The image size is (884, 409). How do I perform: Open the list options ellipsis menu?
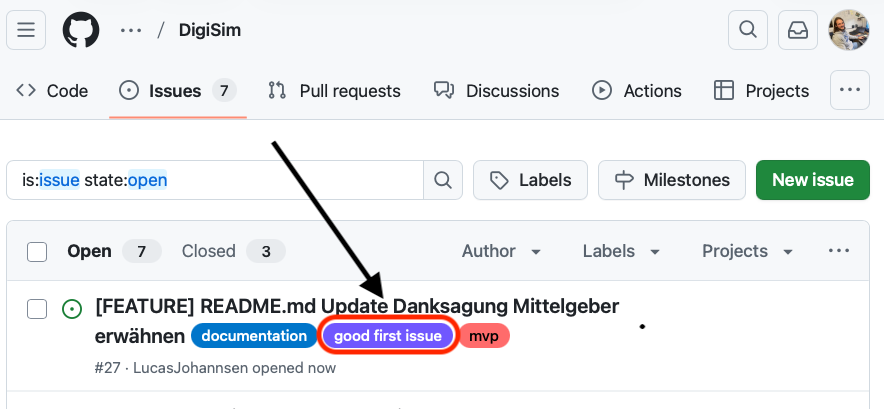[x=838, y=251]
